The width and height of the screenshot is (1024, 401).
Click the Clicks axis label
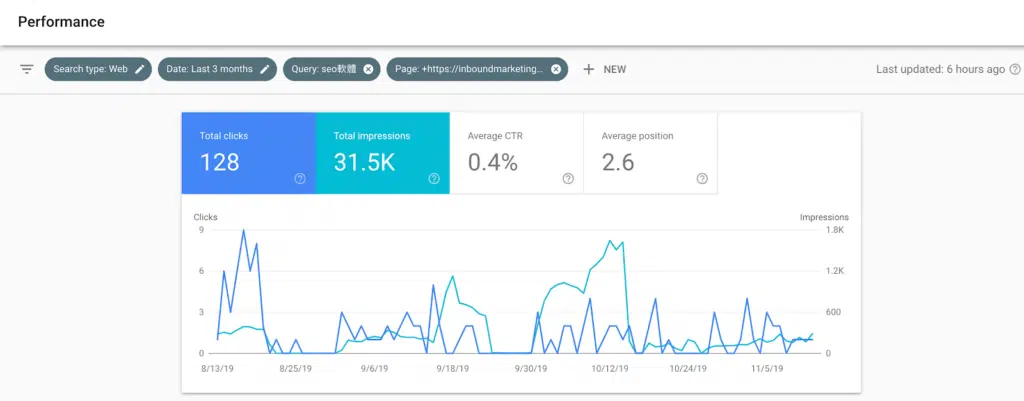click(206, 217)
